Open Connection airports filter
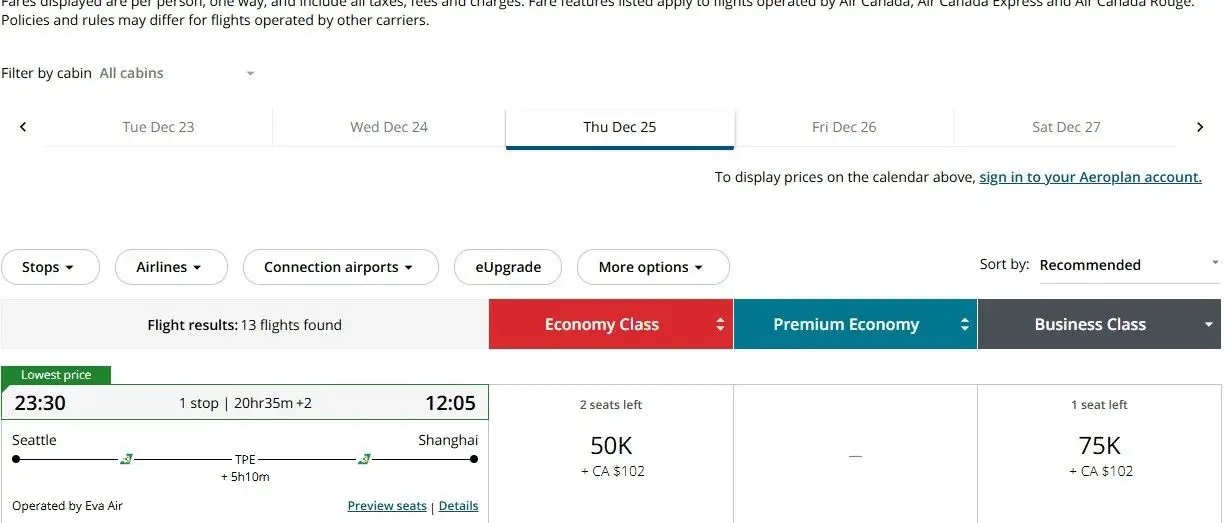Screen dimensions: 1229x523 coord(340,267)
